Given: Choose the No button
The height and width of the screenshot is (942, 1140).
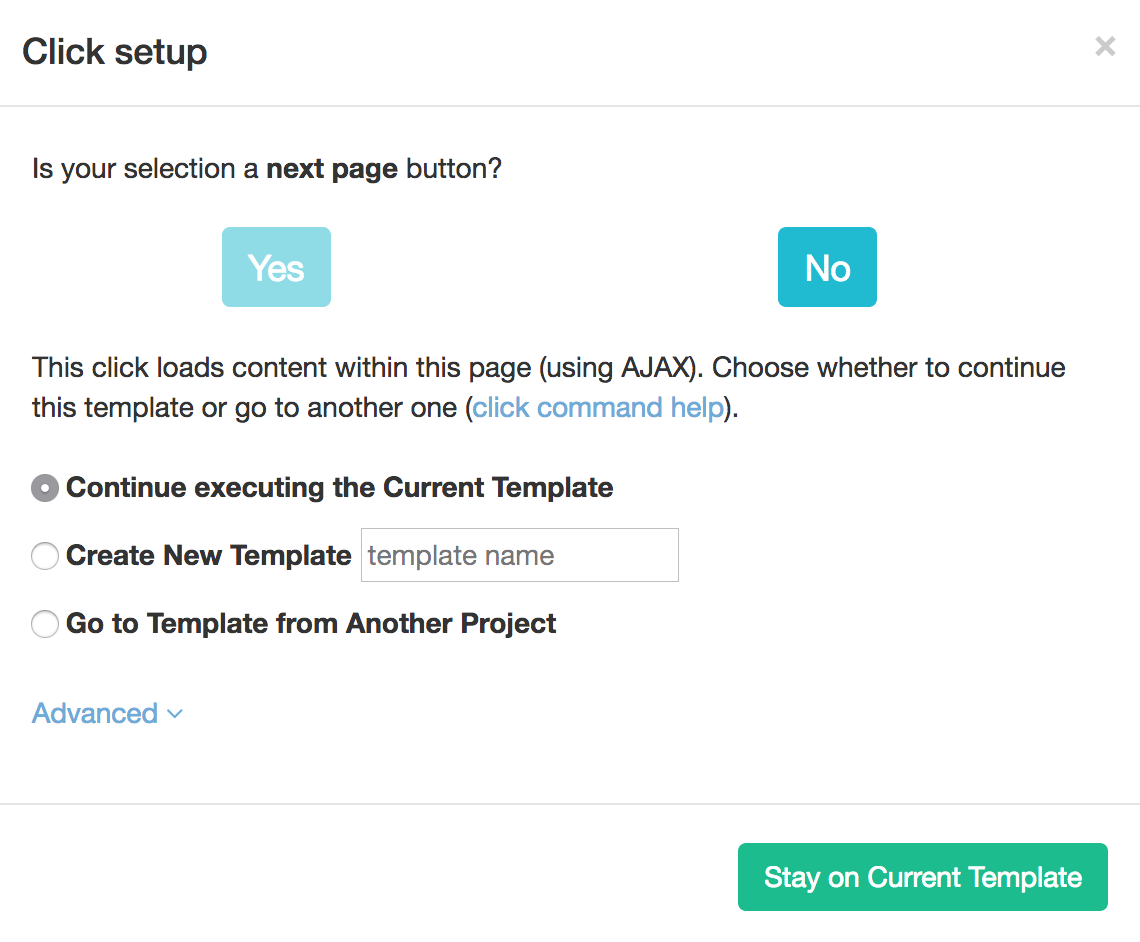Looking at the screenshot, I should 827,267.
